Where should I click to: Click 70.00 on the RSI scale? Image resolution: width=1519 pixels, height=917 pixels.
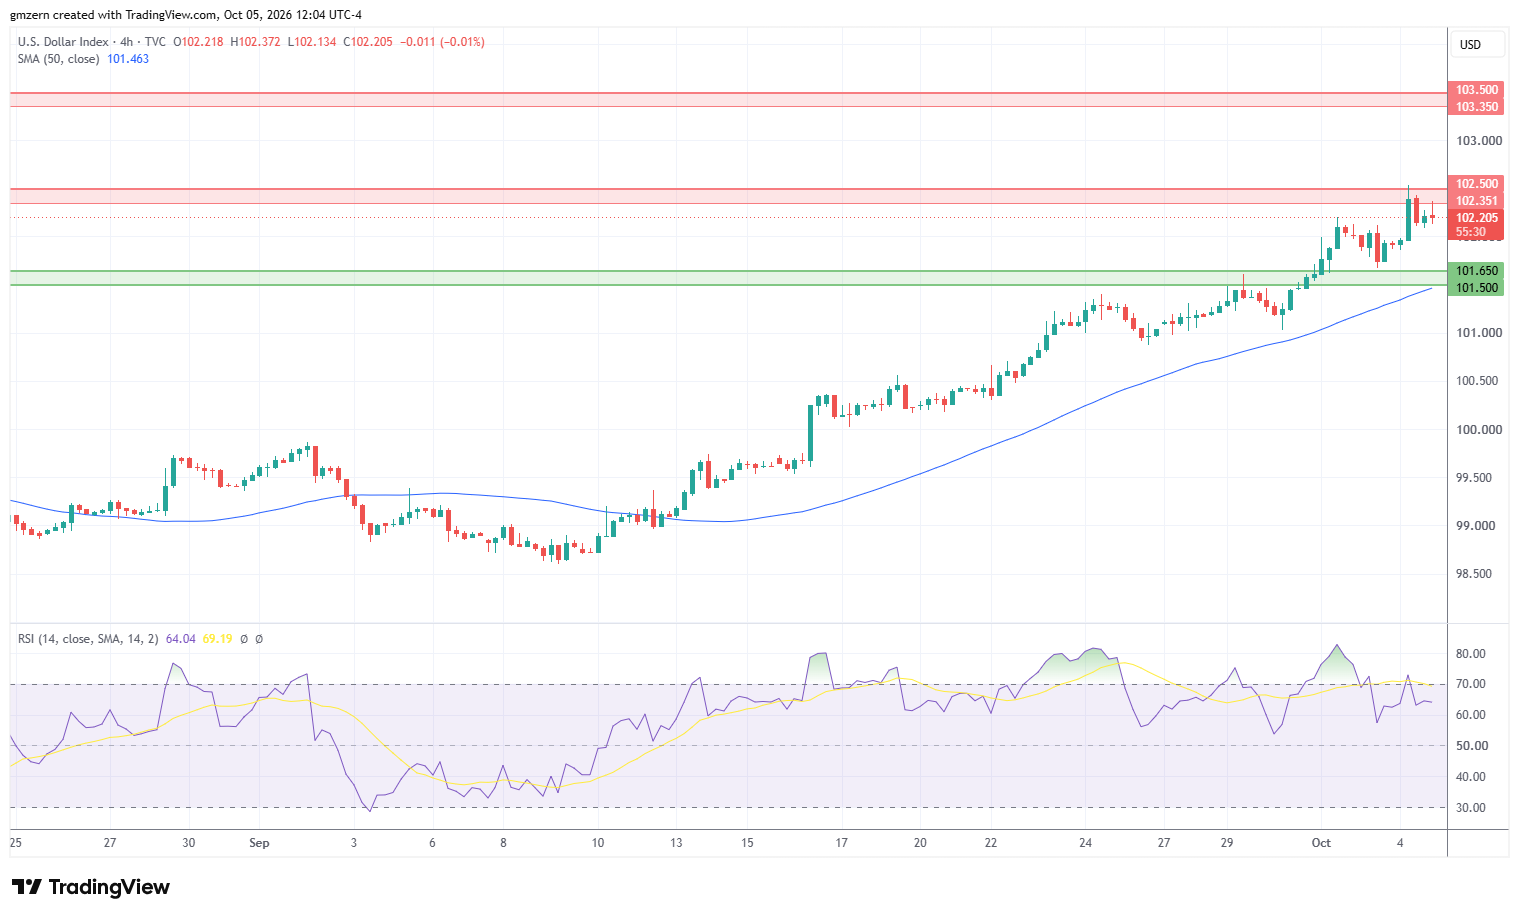coord(1471,684)
